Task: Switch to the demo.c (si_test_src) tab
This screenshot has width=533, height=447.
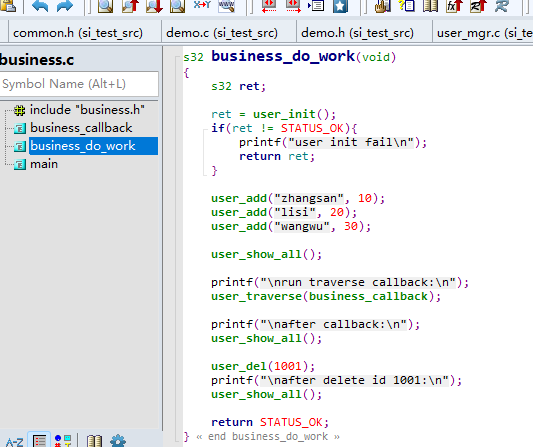Action: pos(222,33)
